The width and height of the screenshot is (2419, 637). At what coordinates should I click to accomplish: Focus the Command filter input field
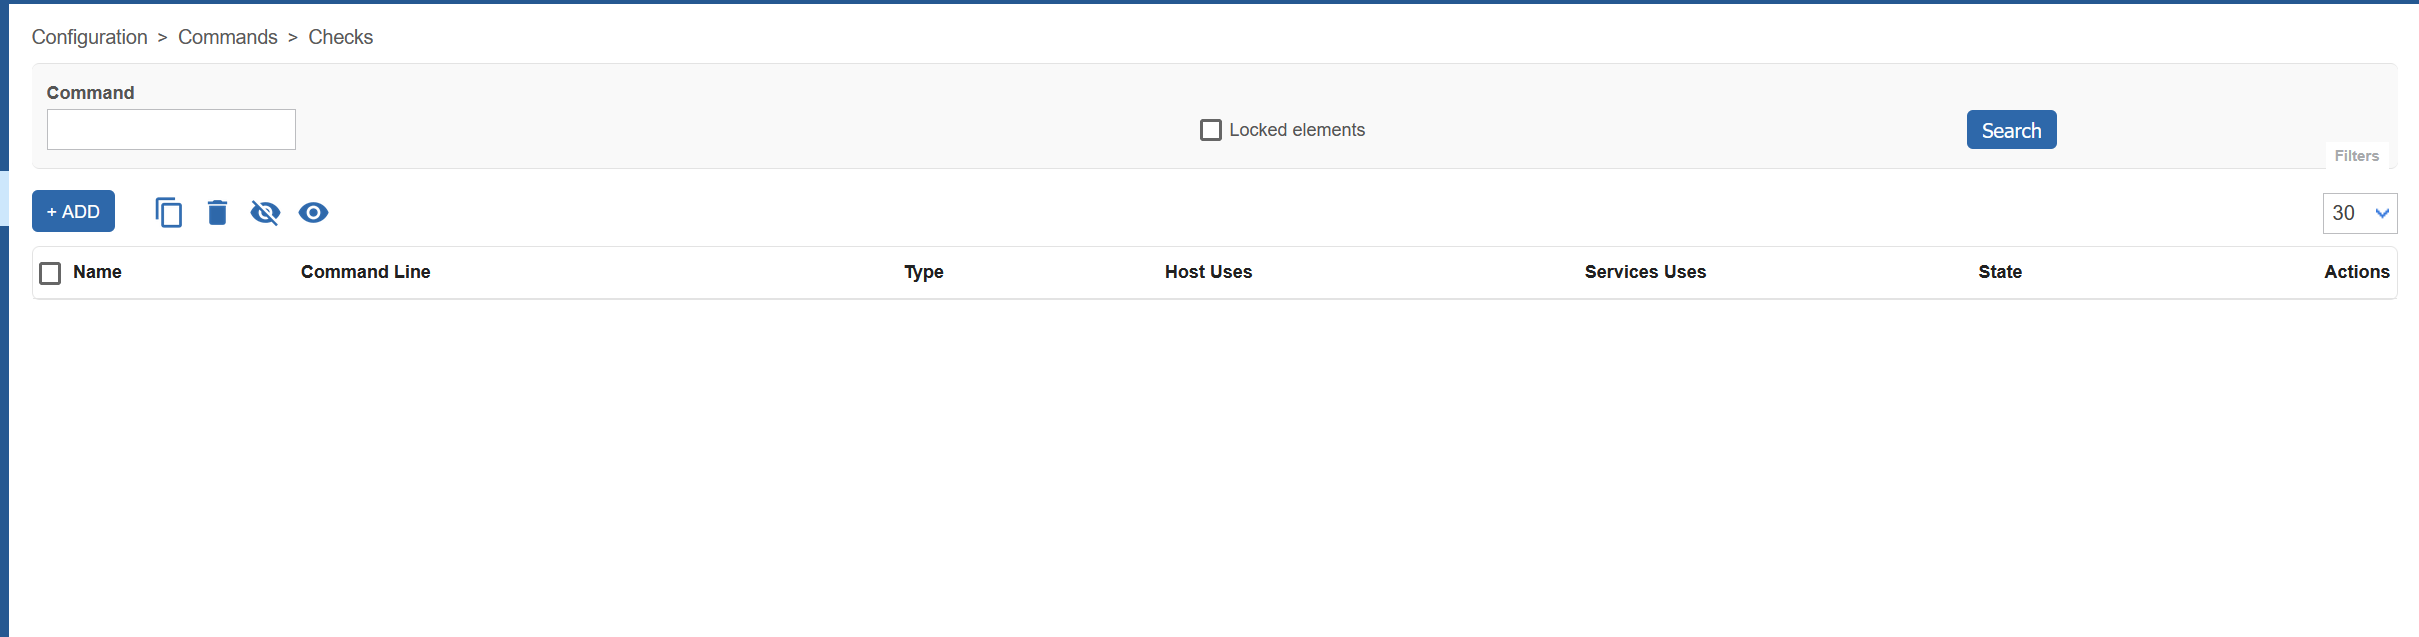coord(171,130)
